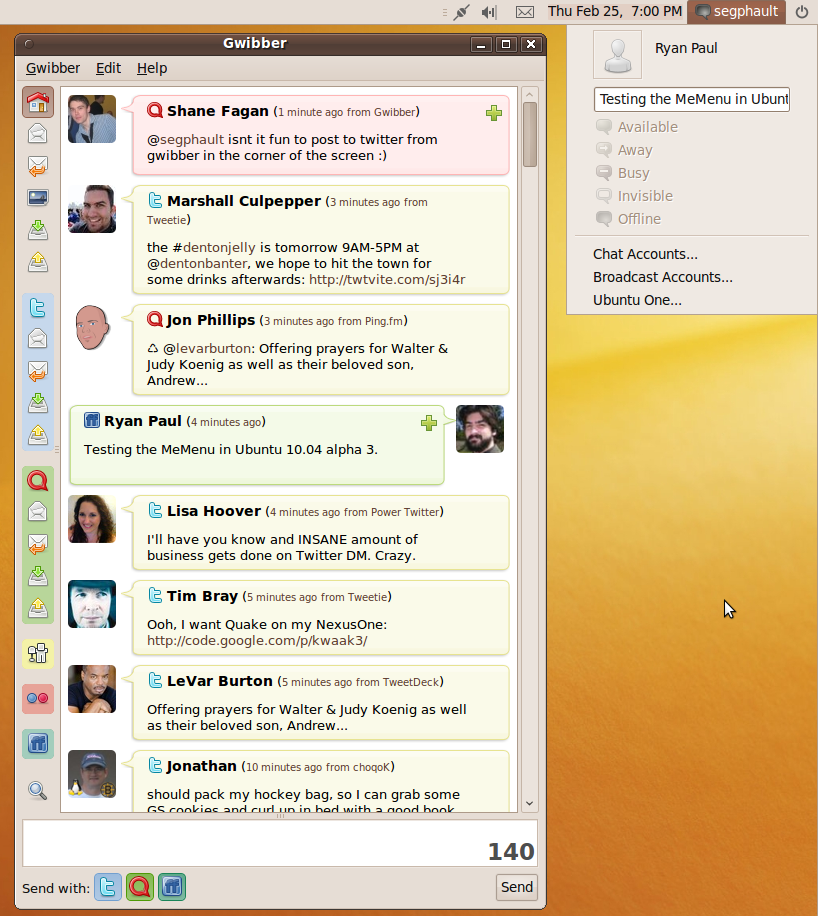The height and width of the screenshot is (916, 818).
Task: Click Shane Fagan's avatar picture
Action: pyautogui.click(x=92, y=119)
